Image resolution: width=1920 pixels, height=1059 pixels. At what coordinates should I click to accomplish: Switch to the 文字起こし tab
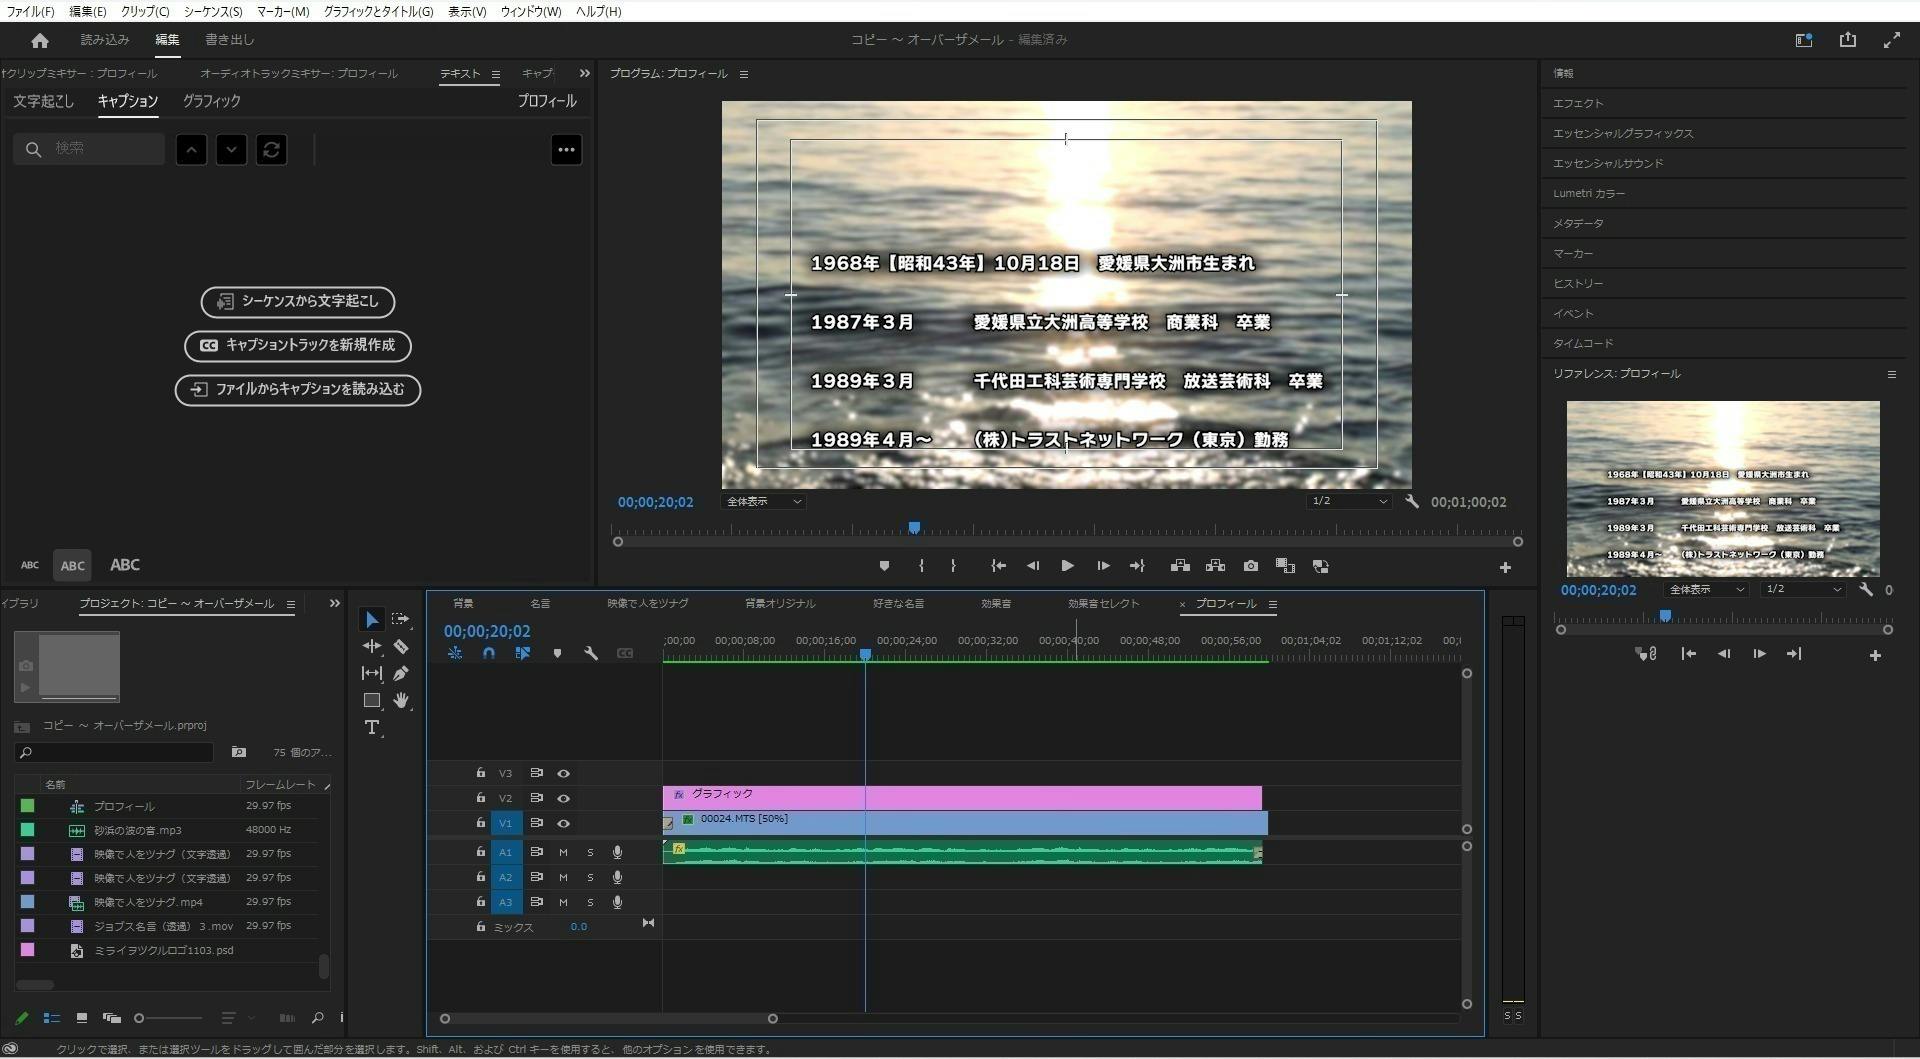point(43,101)
